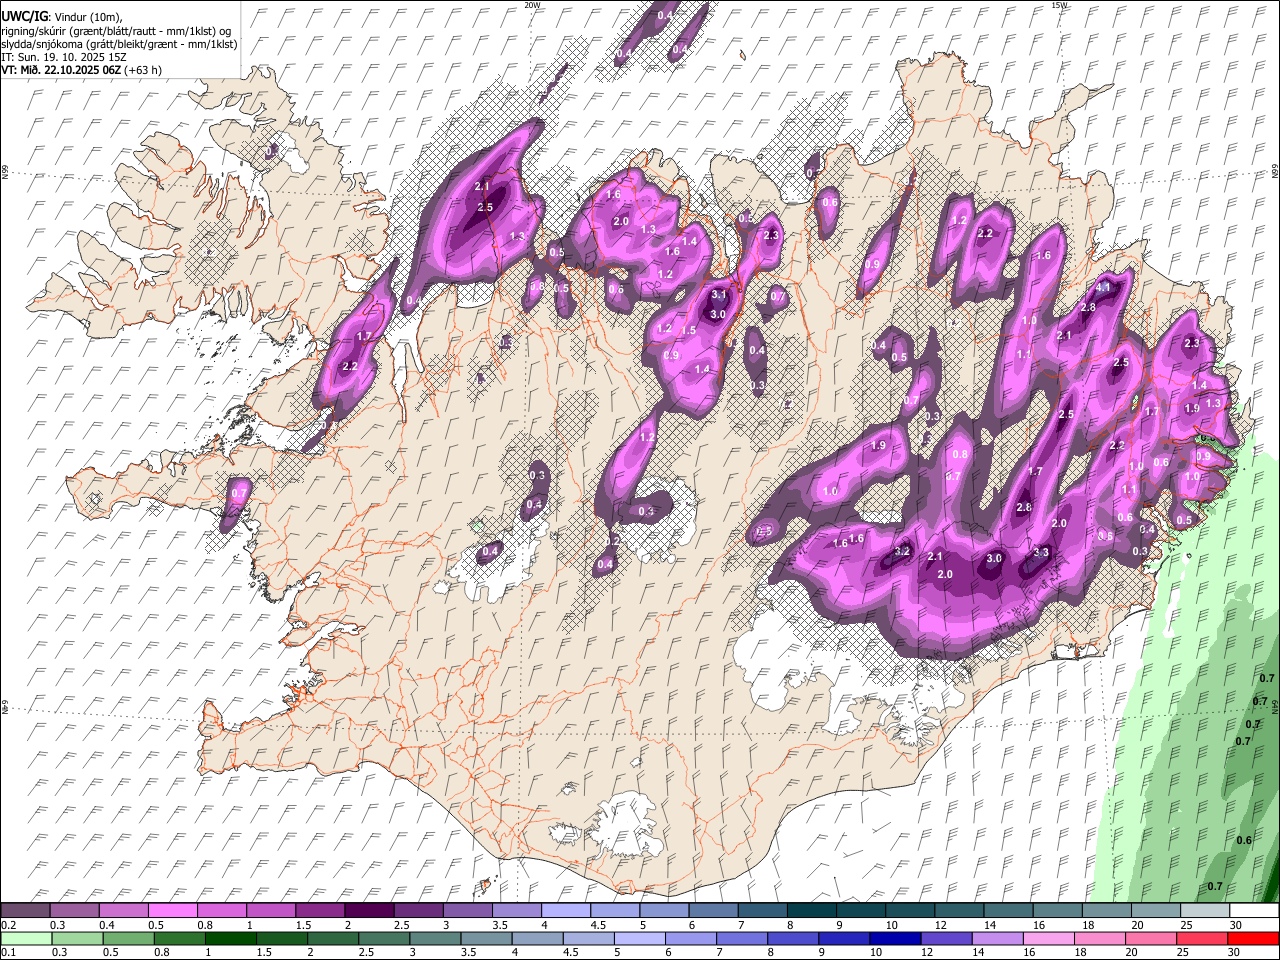Click the 3.2 snowfall value on the map
1280x960 pixels.
click(901, 551)
